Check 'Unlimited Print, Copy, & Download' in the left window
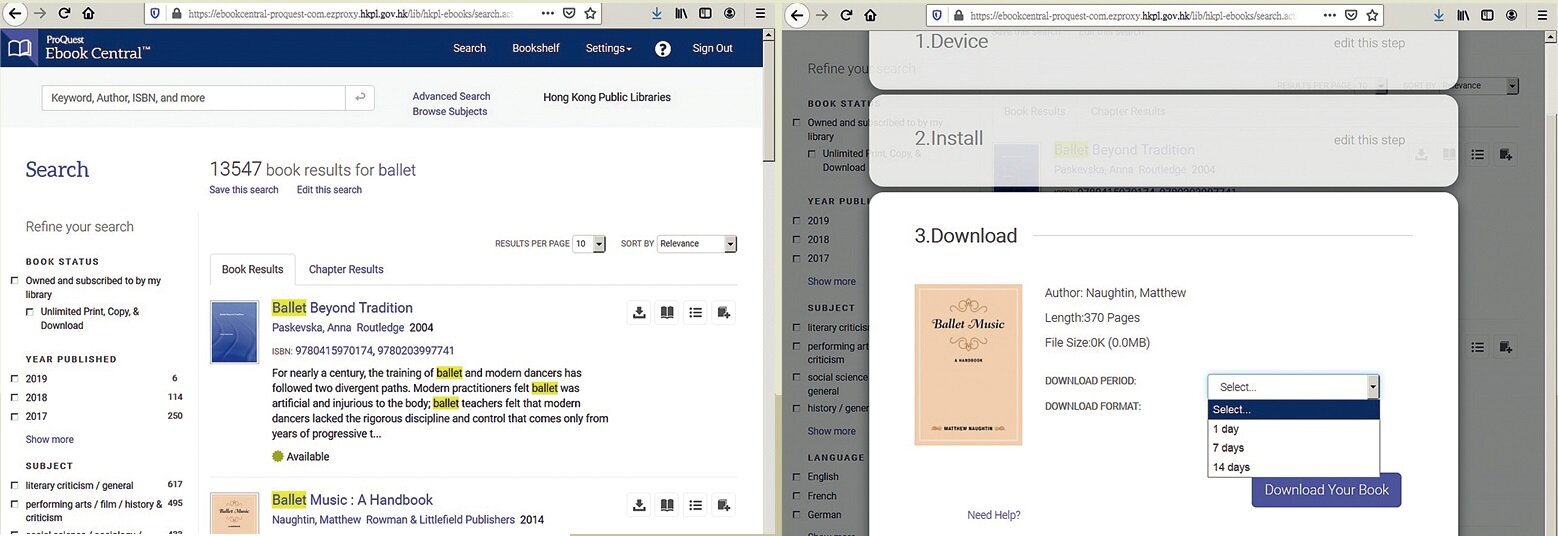The image size is (1558, 536). point(30,312)
